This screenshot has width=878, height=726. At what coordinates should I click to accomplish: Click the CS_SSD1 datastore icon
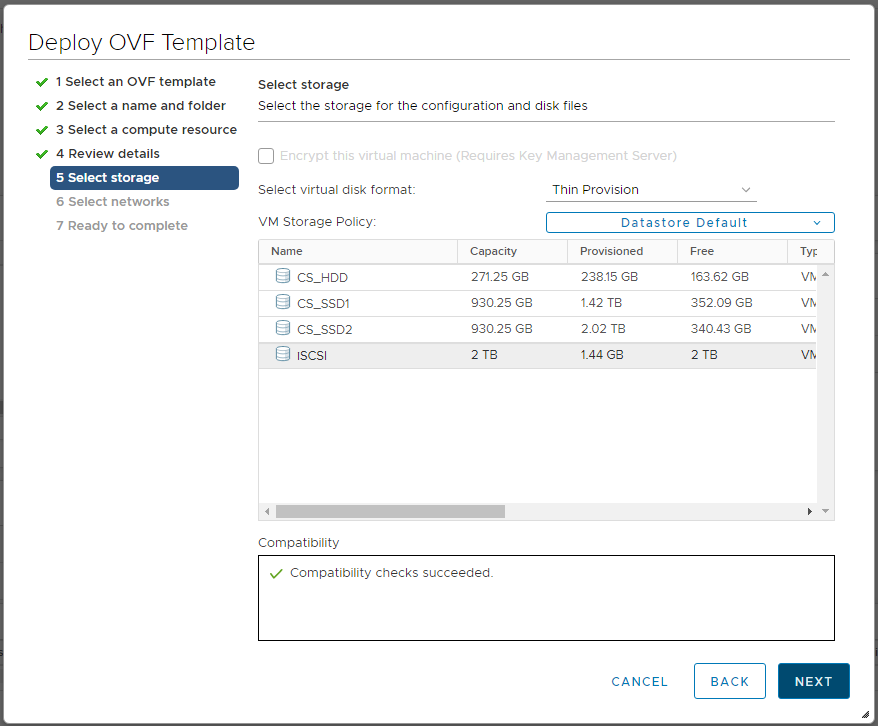pyautogui.click(x=282, y=302)
